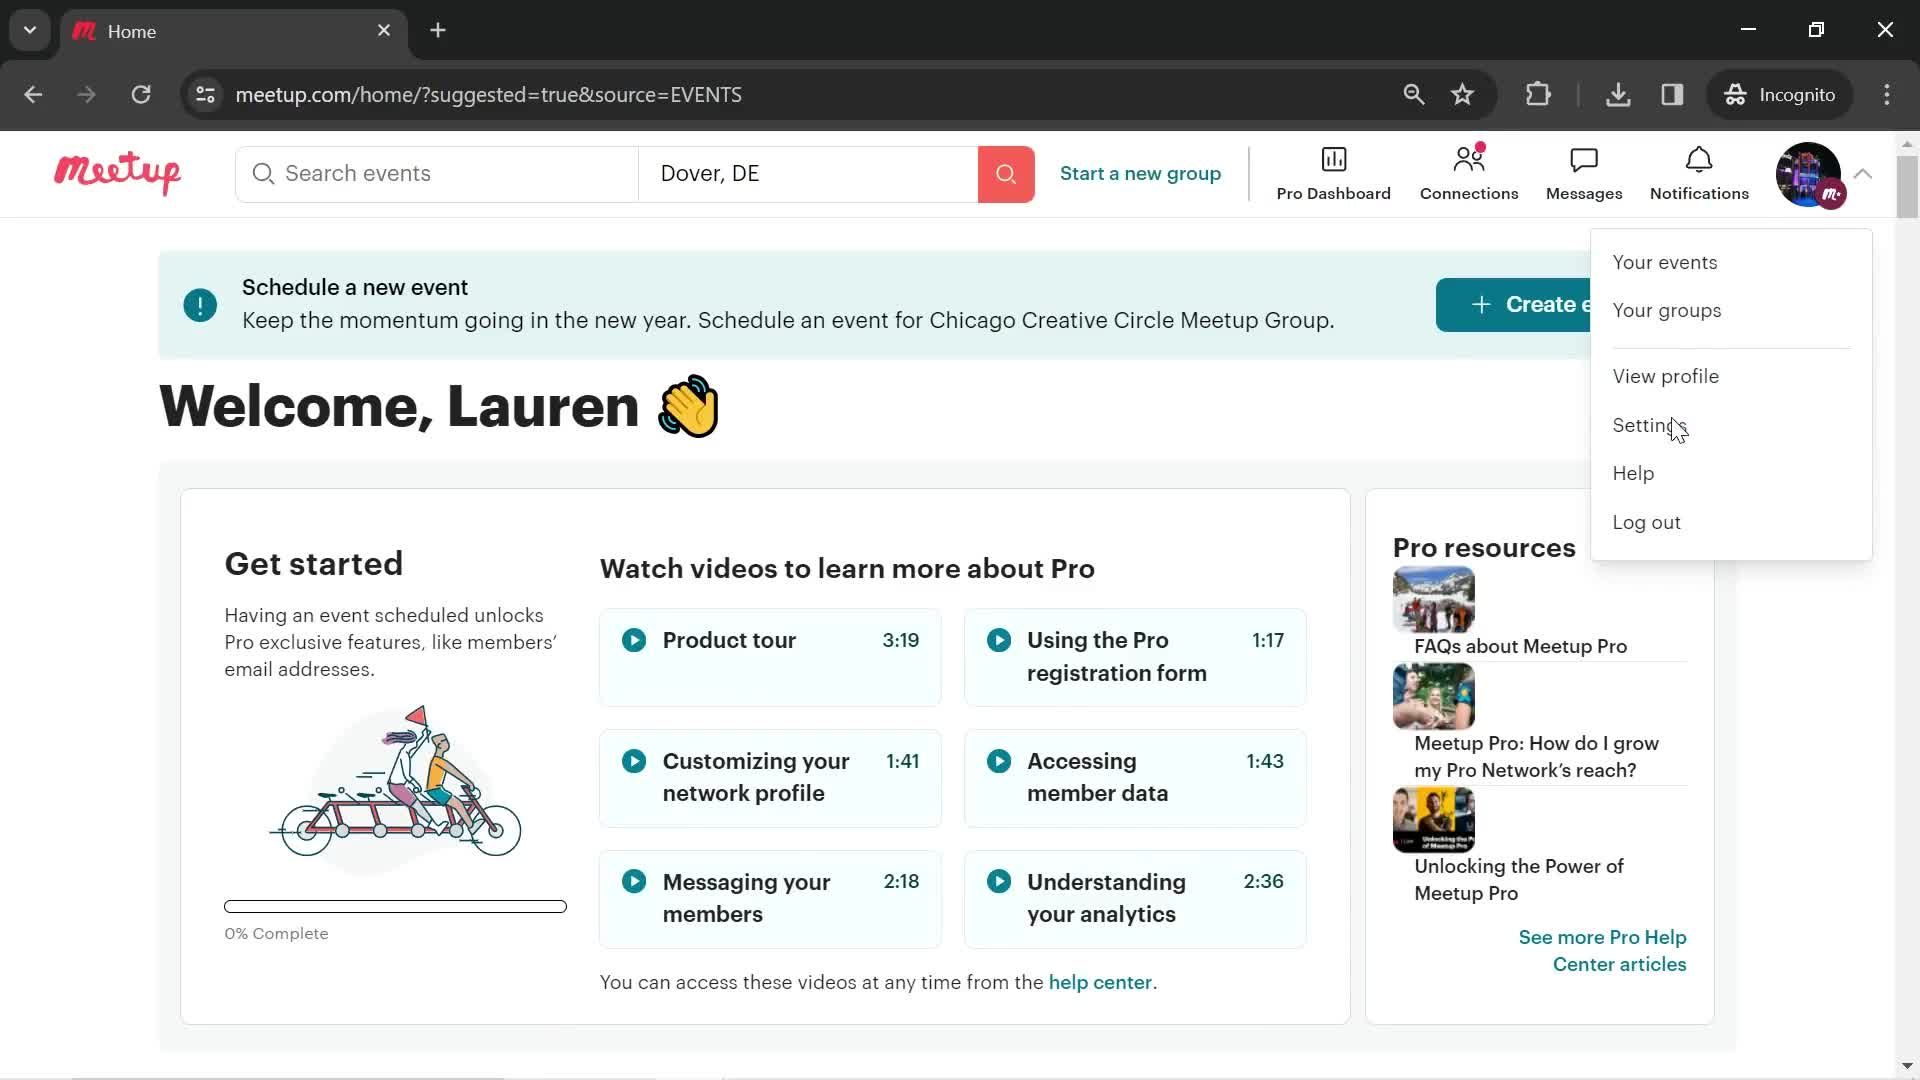
Task: Open Your events dropdown option
Action: 1665,261
